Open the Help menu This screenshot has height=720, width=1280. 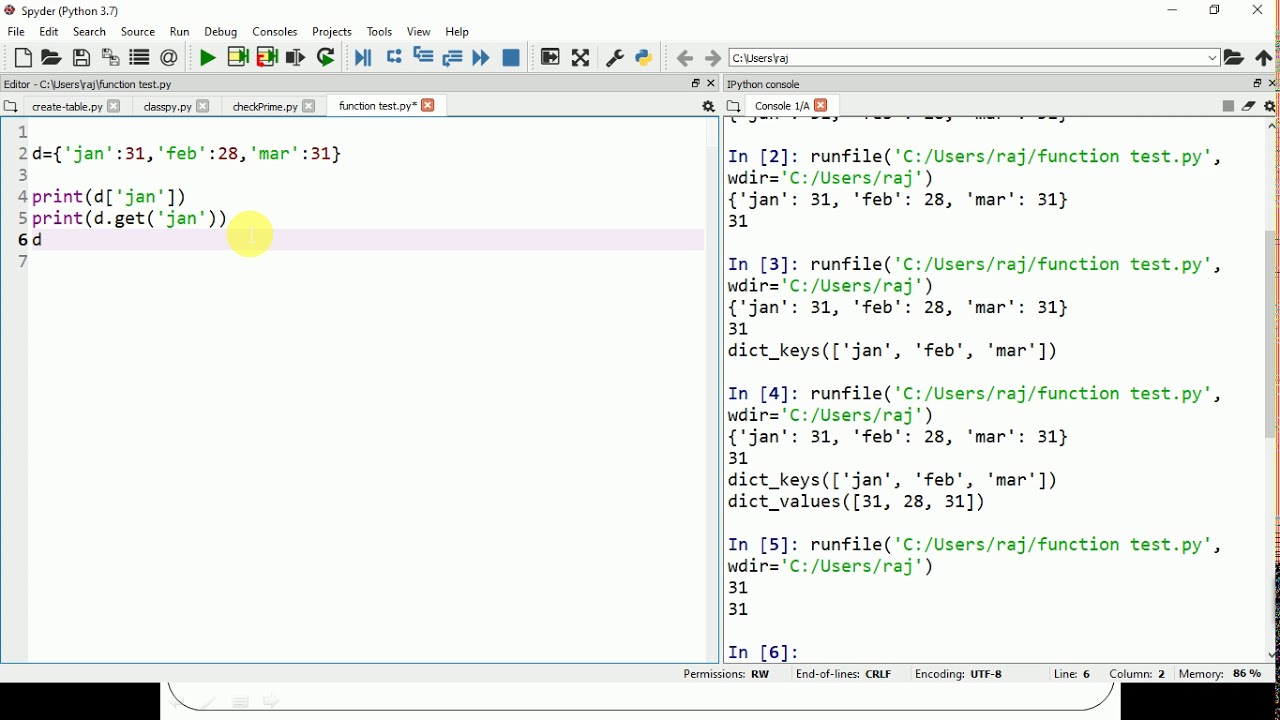458,32
